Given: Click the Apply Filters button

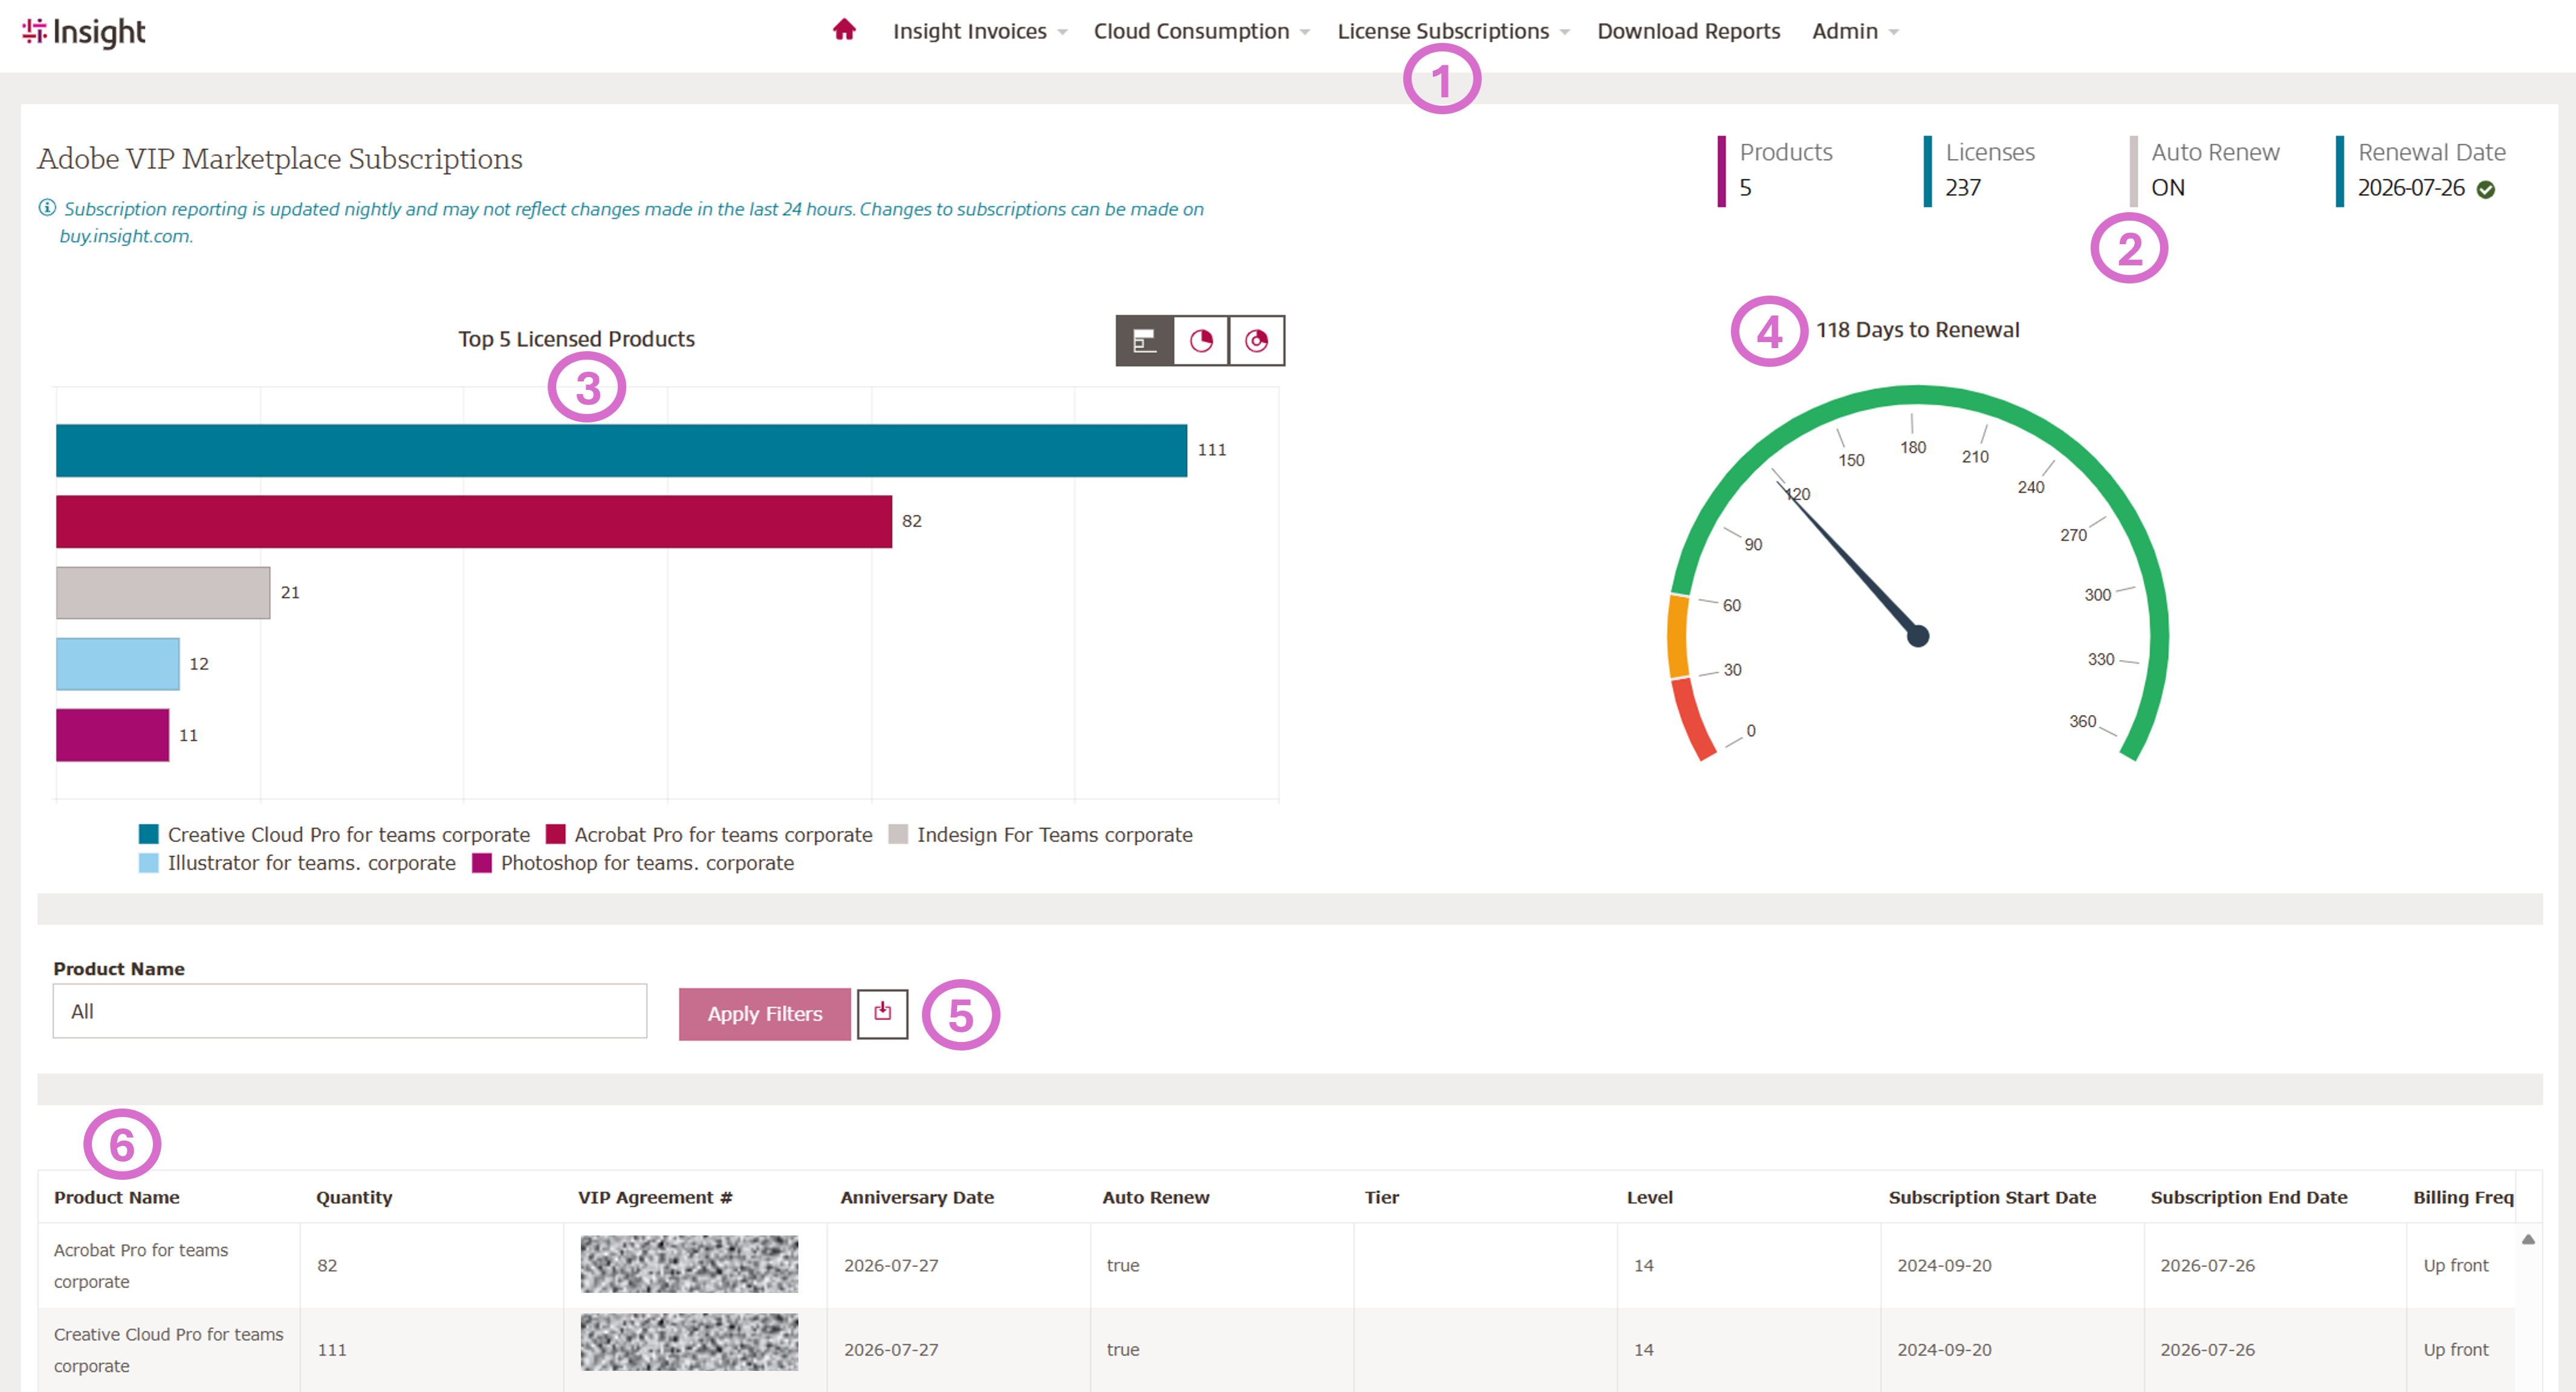Looking at the screenshot, I should 765,1014.
